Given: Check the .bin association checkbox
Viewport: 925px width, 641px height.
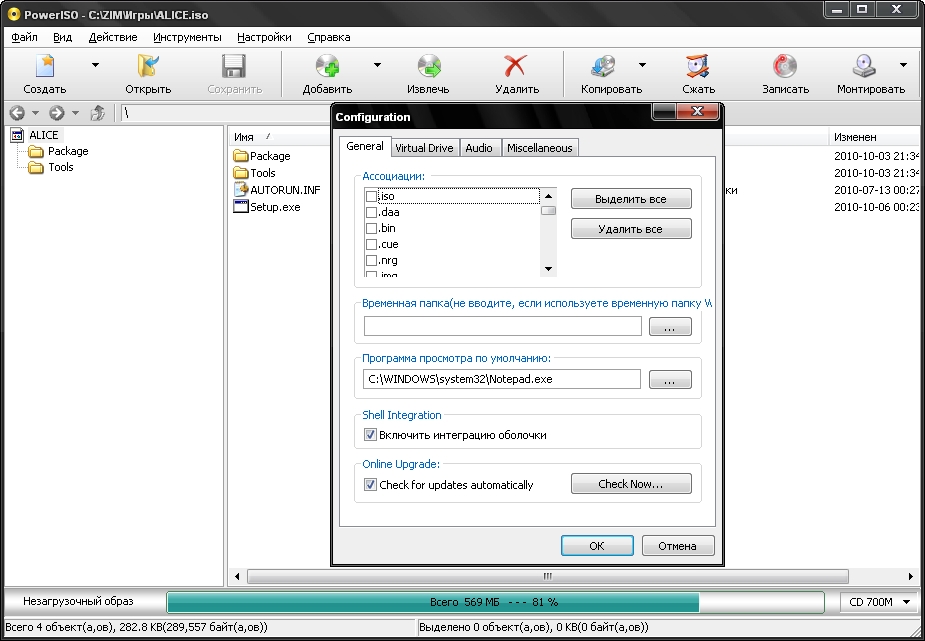Looking at the screenshot, I should (372, 228).
